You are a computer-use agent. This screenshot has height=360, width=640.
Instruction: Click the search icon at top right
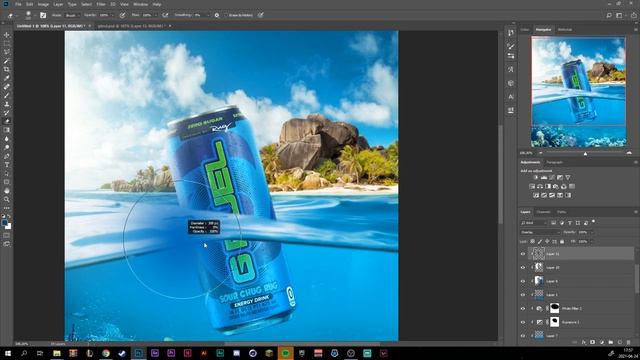pyautogui.click(x=609, y=15)
